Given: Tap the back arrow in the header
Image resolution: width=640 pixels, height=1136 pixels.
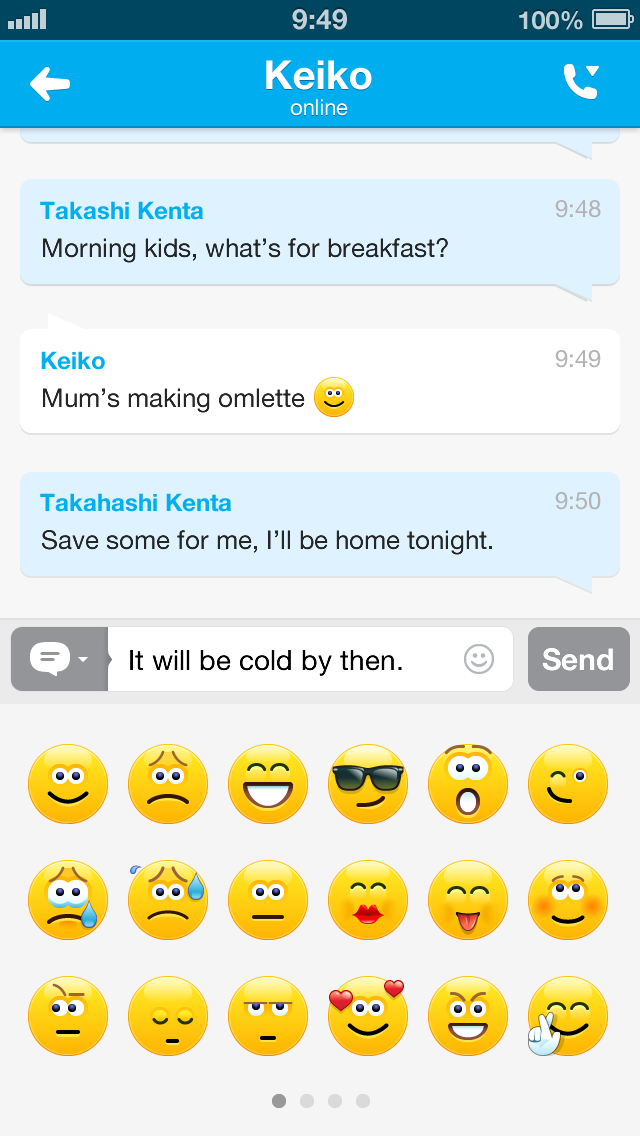Looking at the screenshot, I should point(50,84).
